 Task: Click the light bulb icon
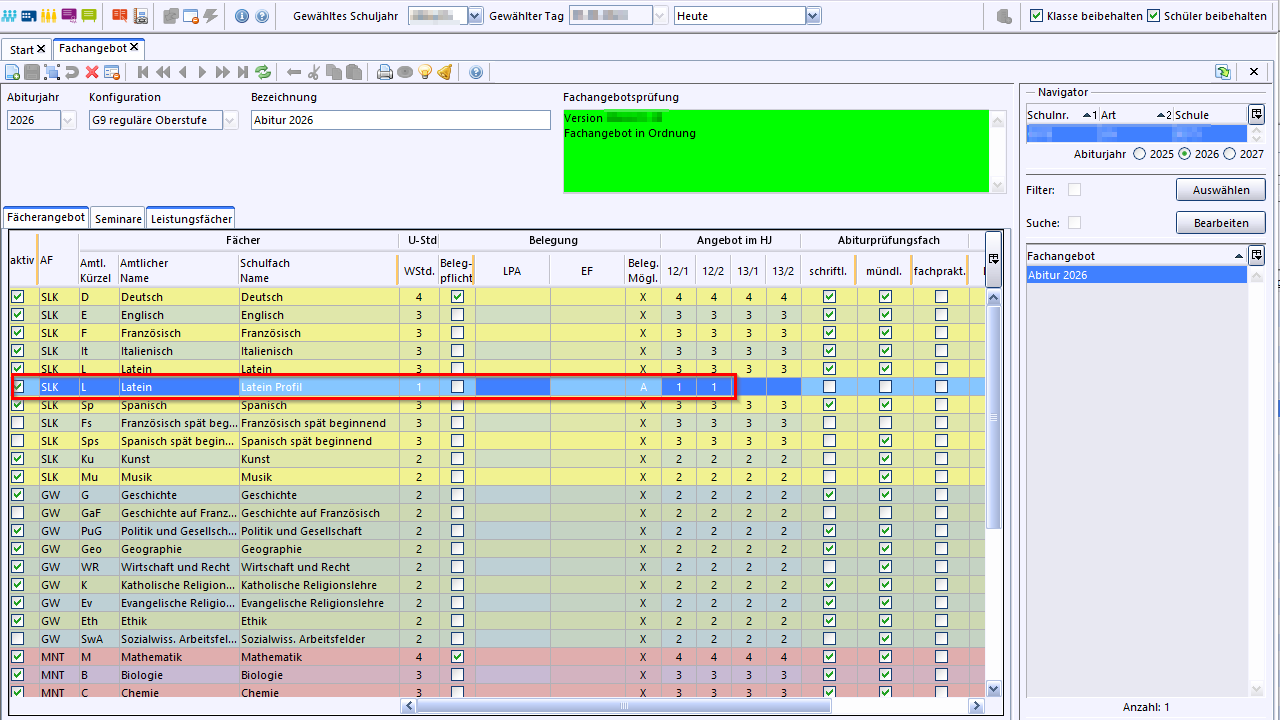[x=425, y=72]
